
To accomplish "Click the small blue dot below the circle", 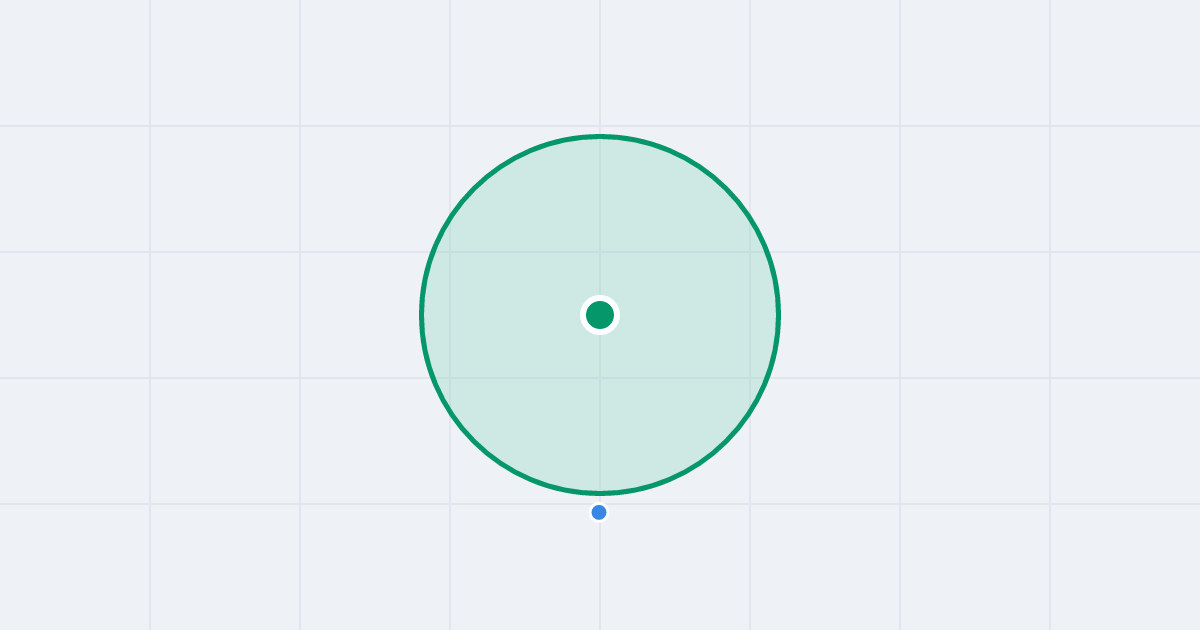I will pyautogui.click(x=599, y=512).
